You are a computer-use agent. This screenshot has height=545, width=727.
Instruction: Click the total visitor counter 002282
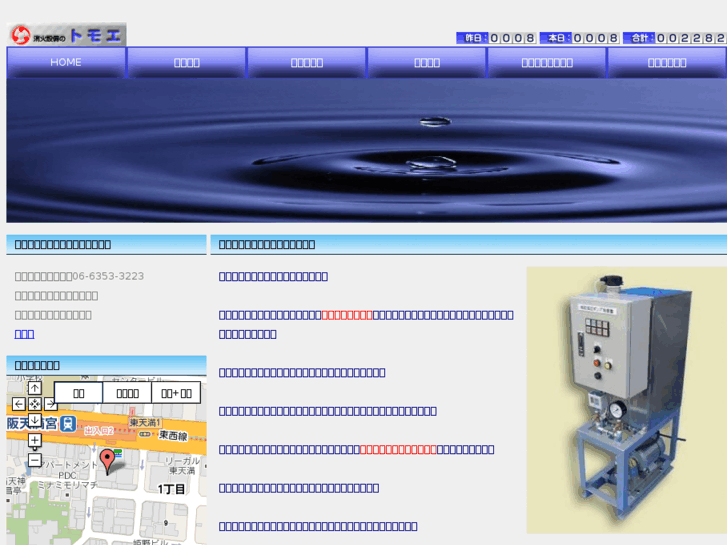(675, 38)
